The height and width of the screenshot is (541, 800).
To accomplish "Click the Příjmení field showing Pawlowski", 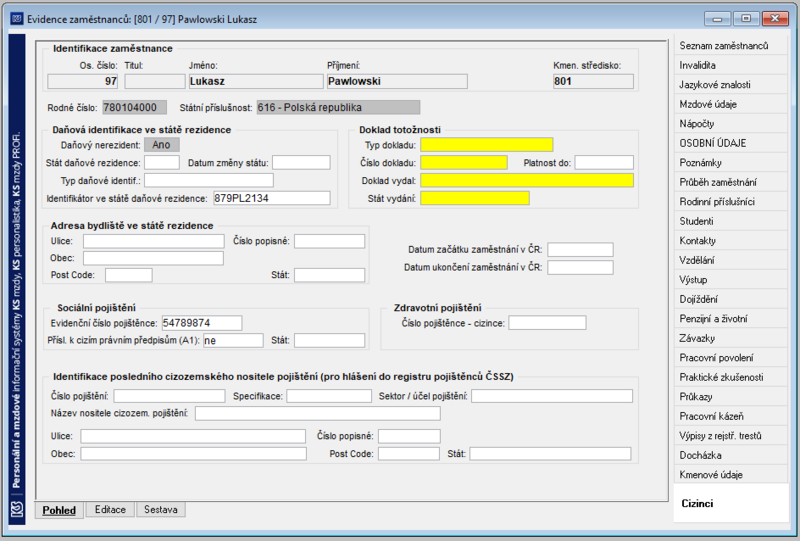I will pos(397,81).
